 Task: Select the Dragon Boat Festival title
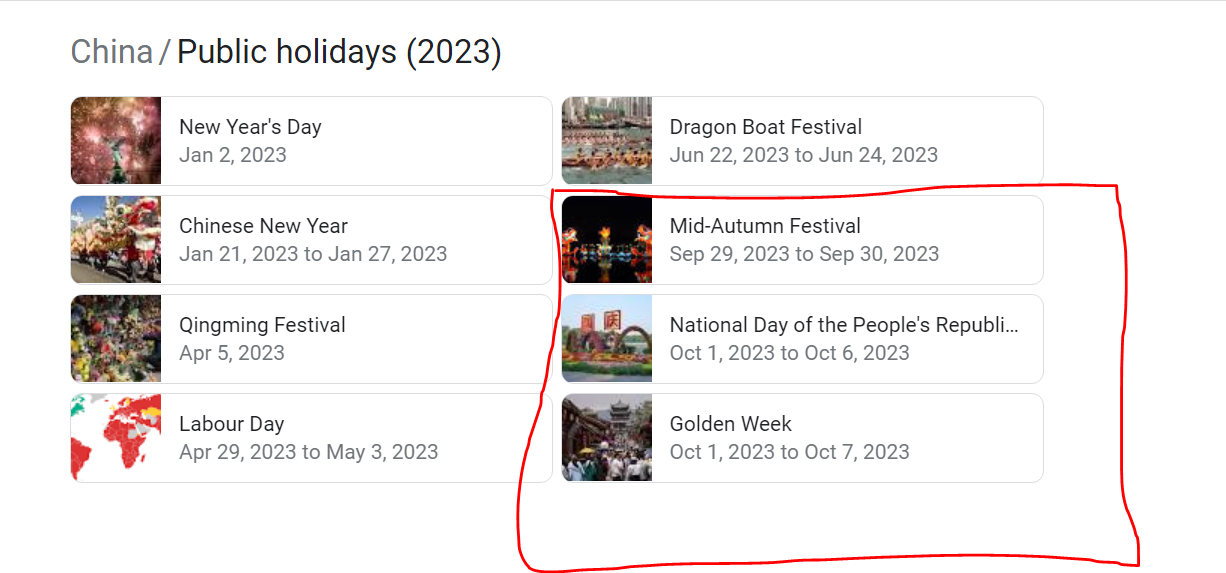click(x=765, y=127)
